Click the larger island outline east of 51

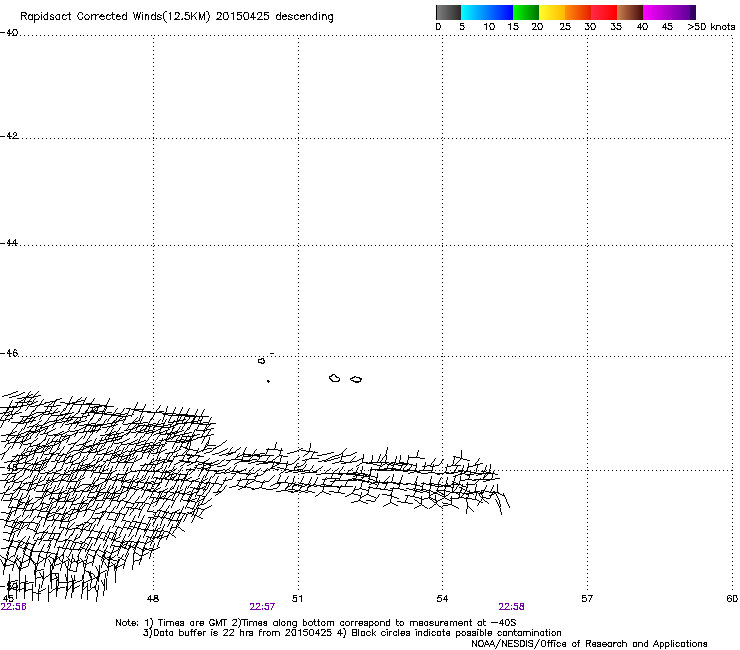coord(335,378)
